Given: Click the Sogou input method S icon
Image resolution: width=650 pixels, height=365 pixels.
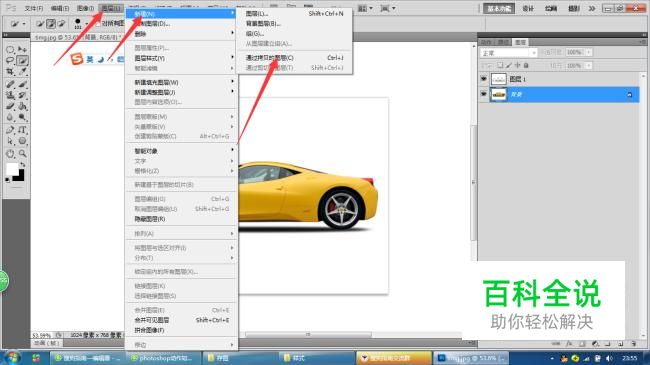Looking at the screenshot, I should click(x=77, y=59).
